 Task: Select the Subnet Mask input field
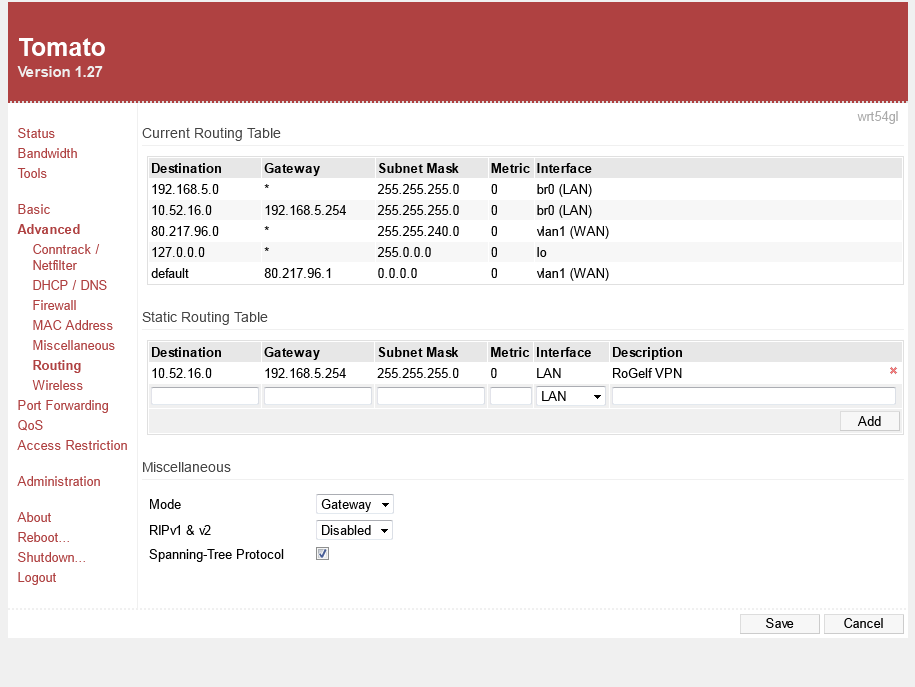(x=431, y=397)
